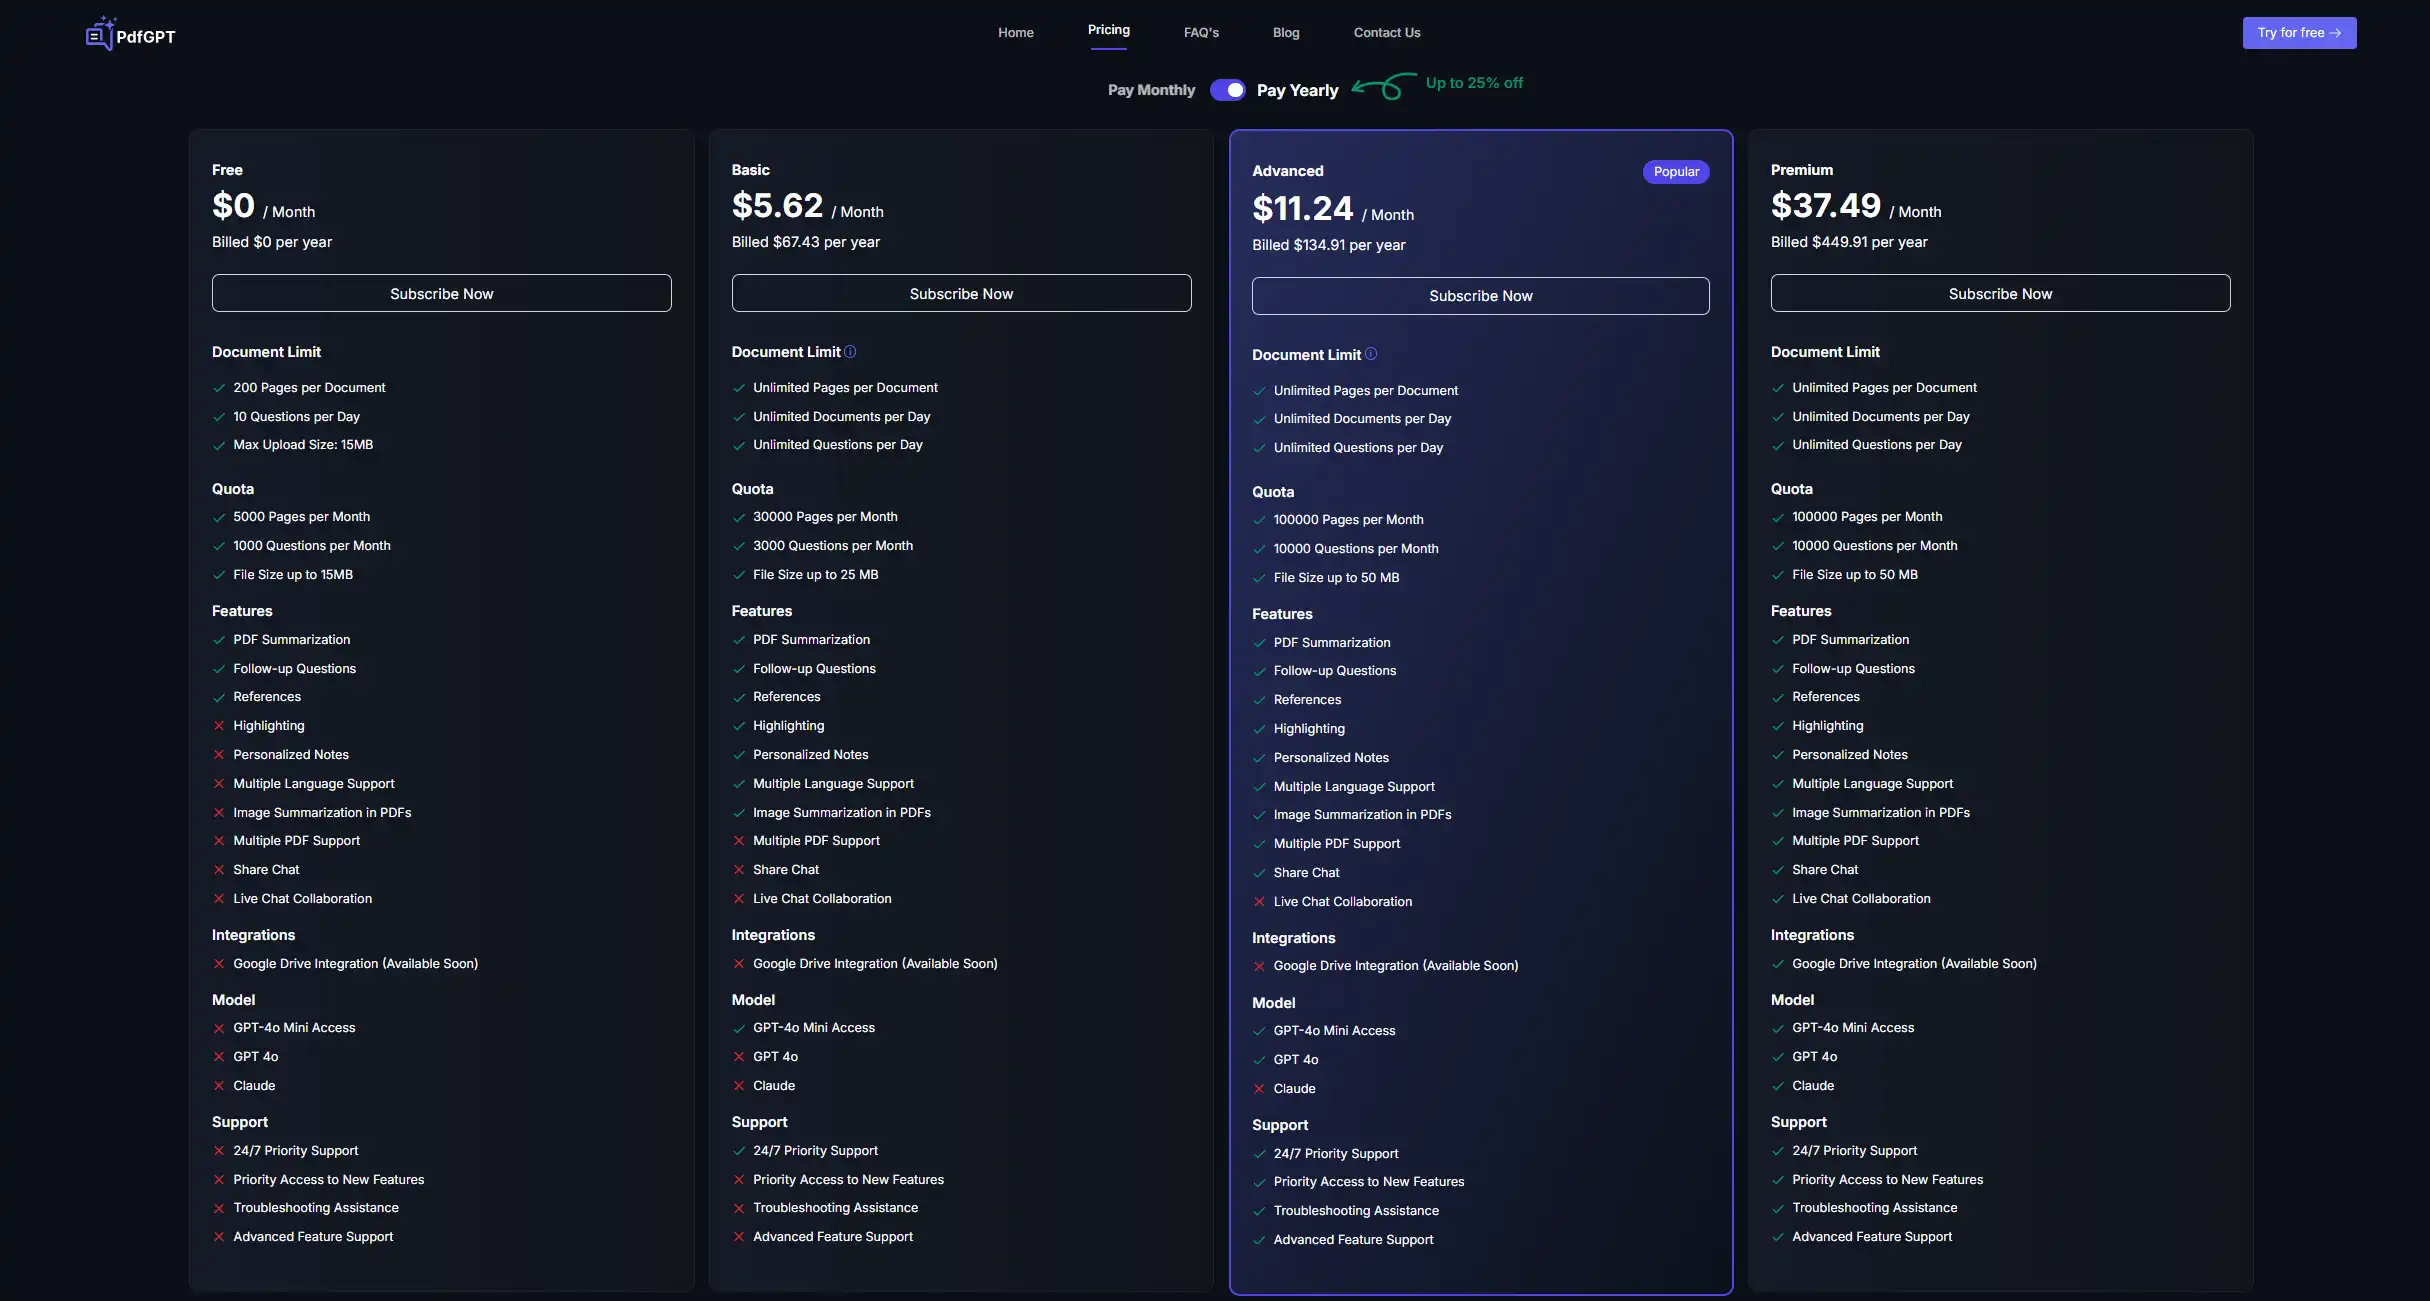Image resolution: width=2430 pixels, height=1301 pixels.
Task: Click green check by Basic 24/7 Priority Support
Action: [x=739, y=1151]
